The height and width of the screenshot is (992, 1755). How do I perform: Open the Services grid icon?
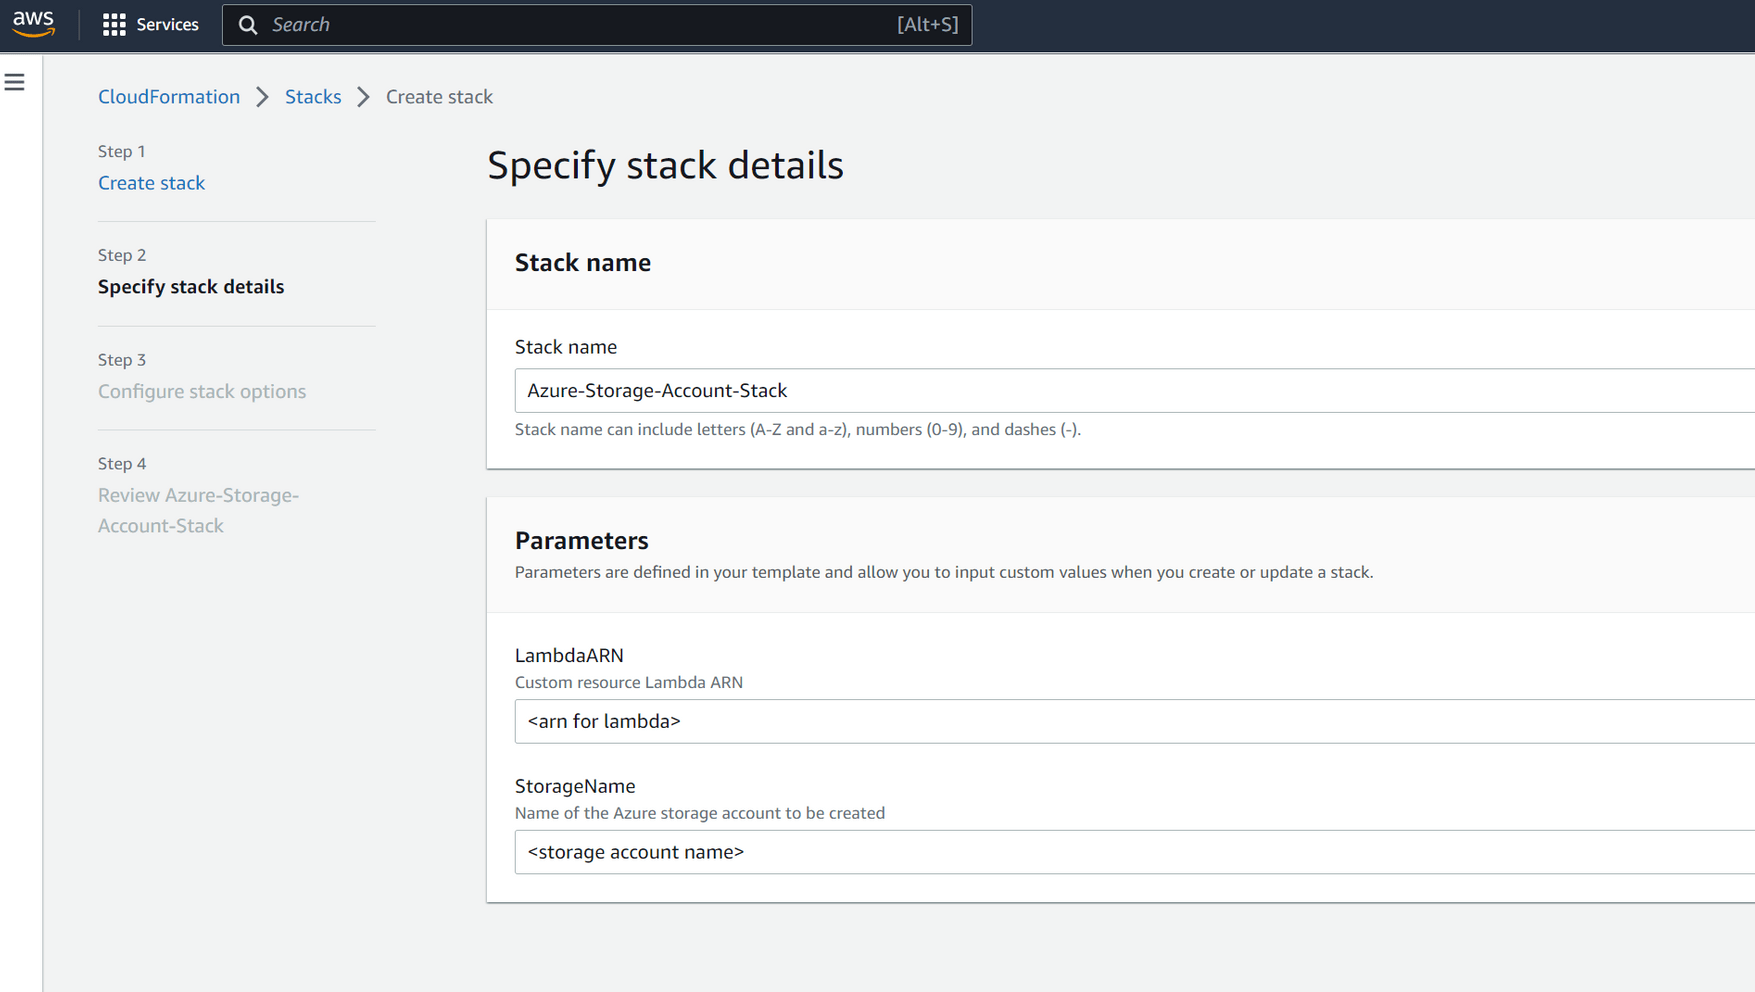114,24
